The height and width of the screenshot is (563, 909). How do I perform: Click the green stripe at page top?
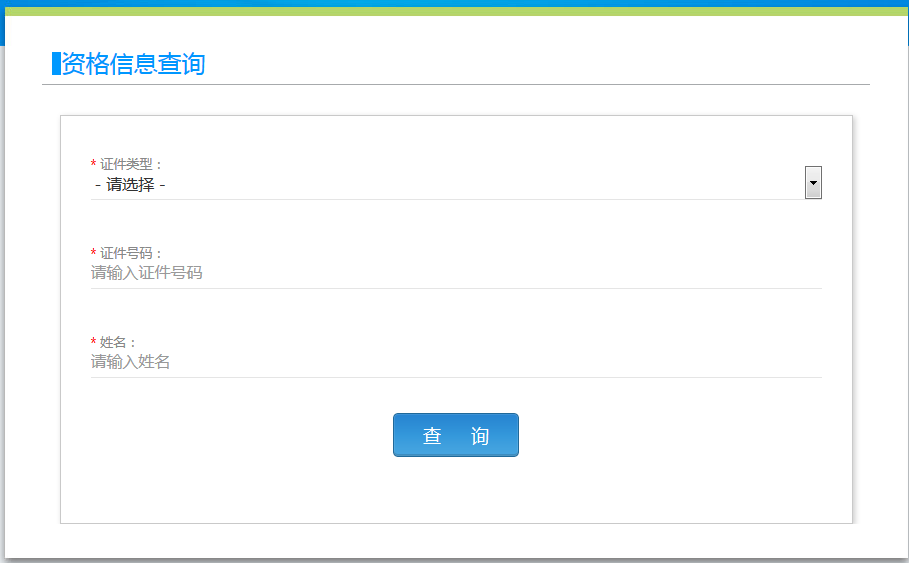[x=454, y=12]
